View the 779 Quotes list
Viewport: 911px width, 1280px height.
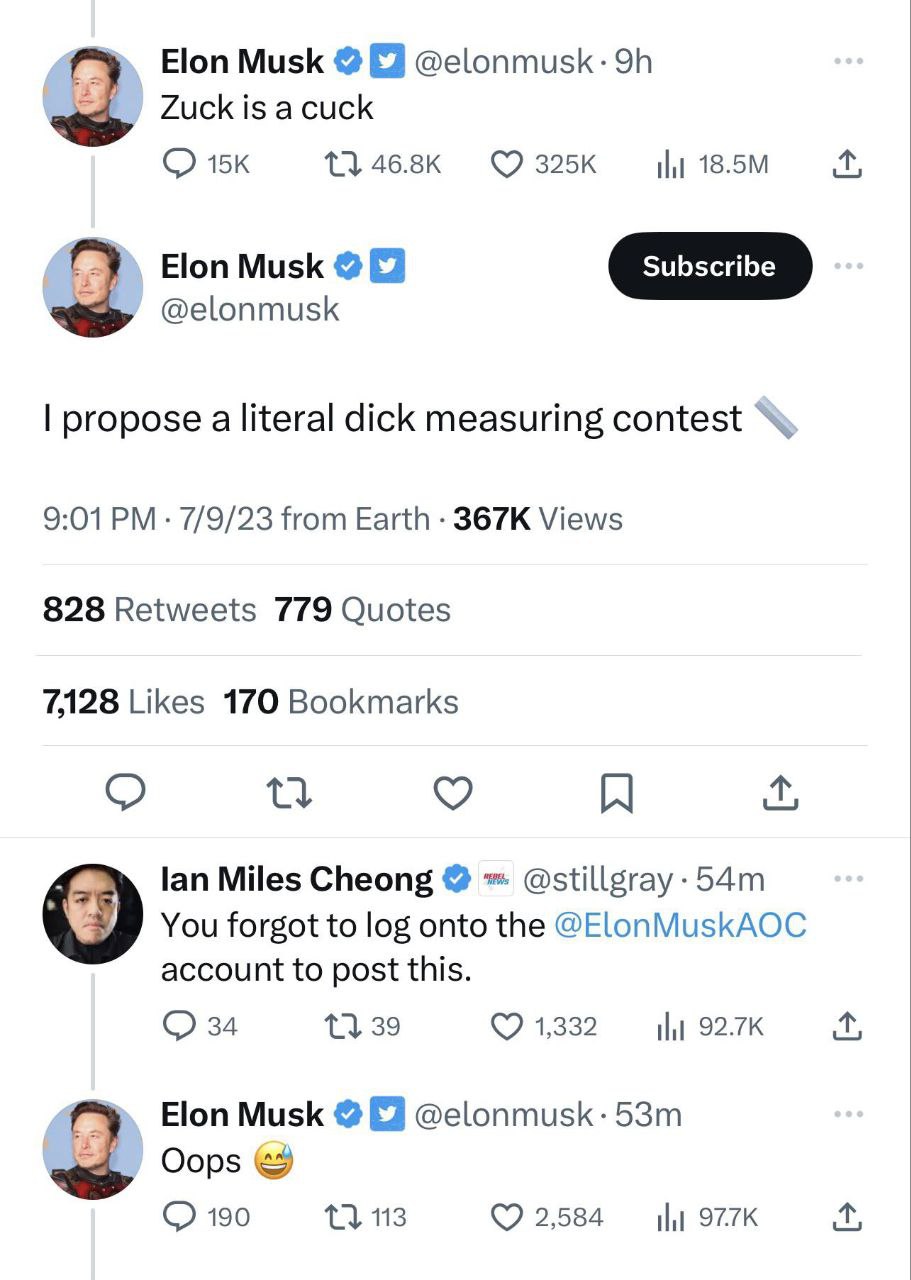[x=362, y=610]
